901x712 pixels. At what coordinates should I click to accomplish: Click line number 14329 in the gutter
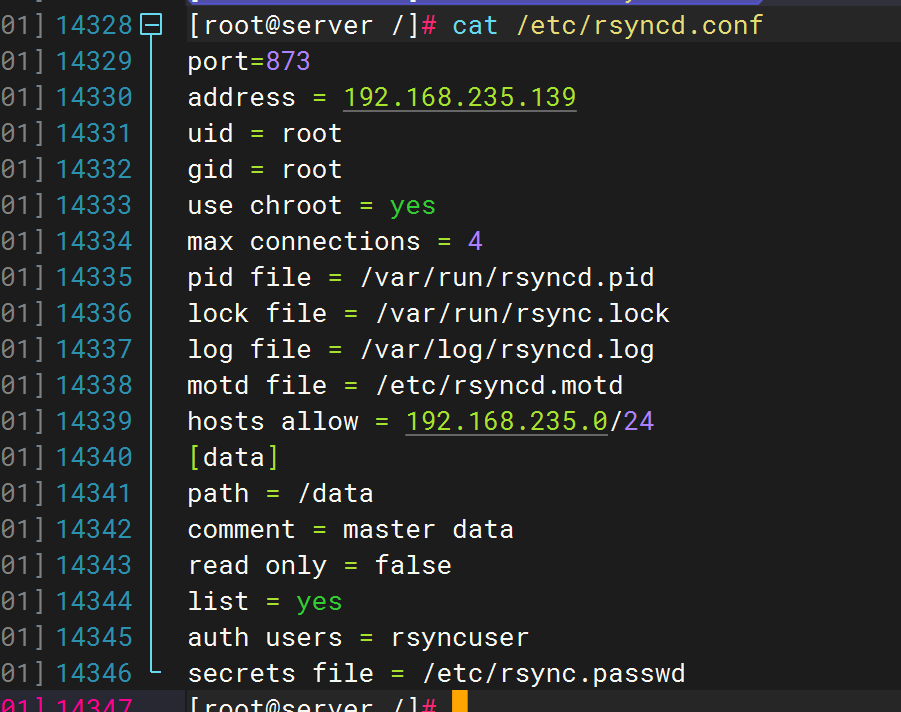[x=94, y=61]
